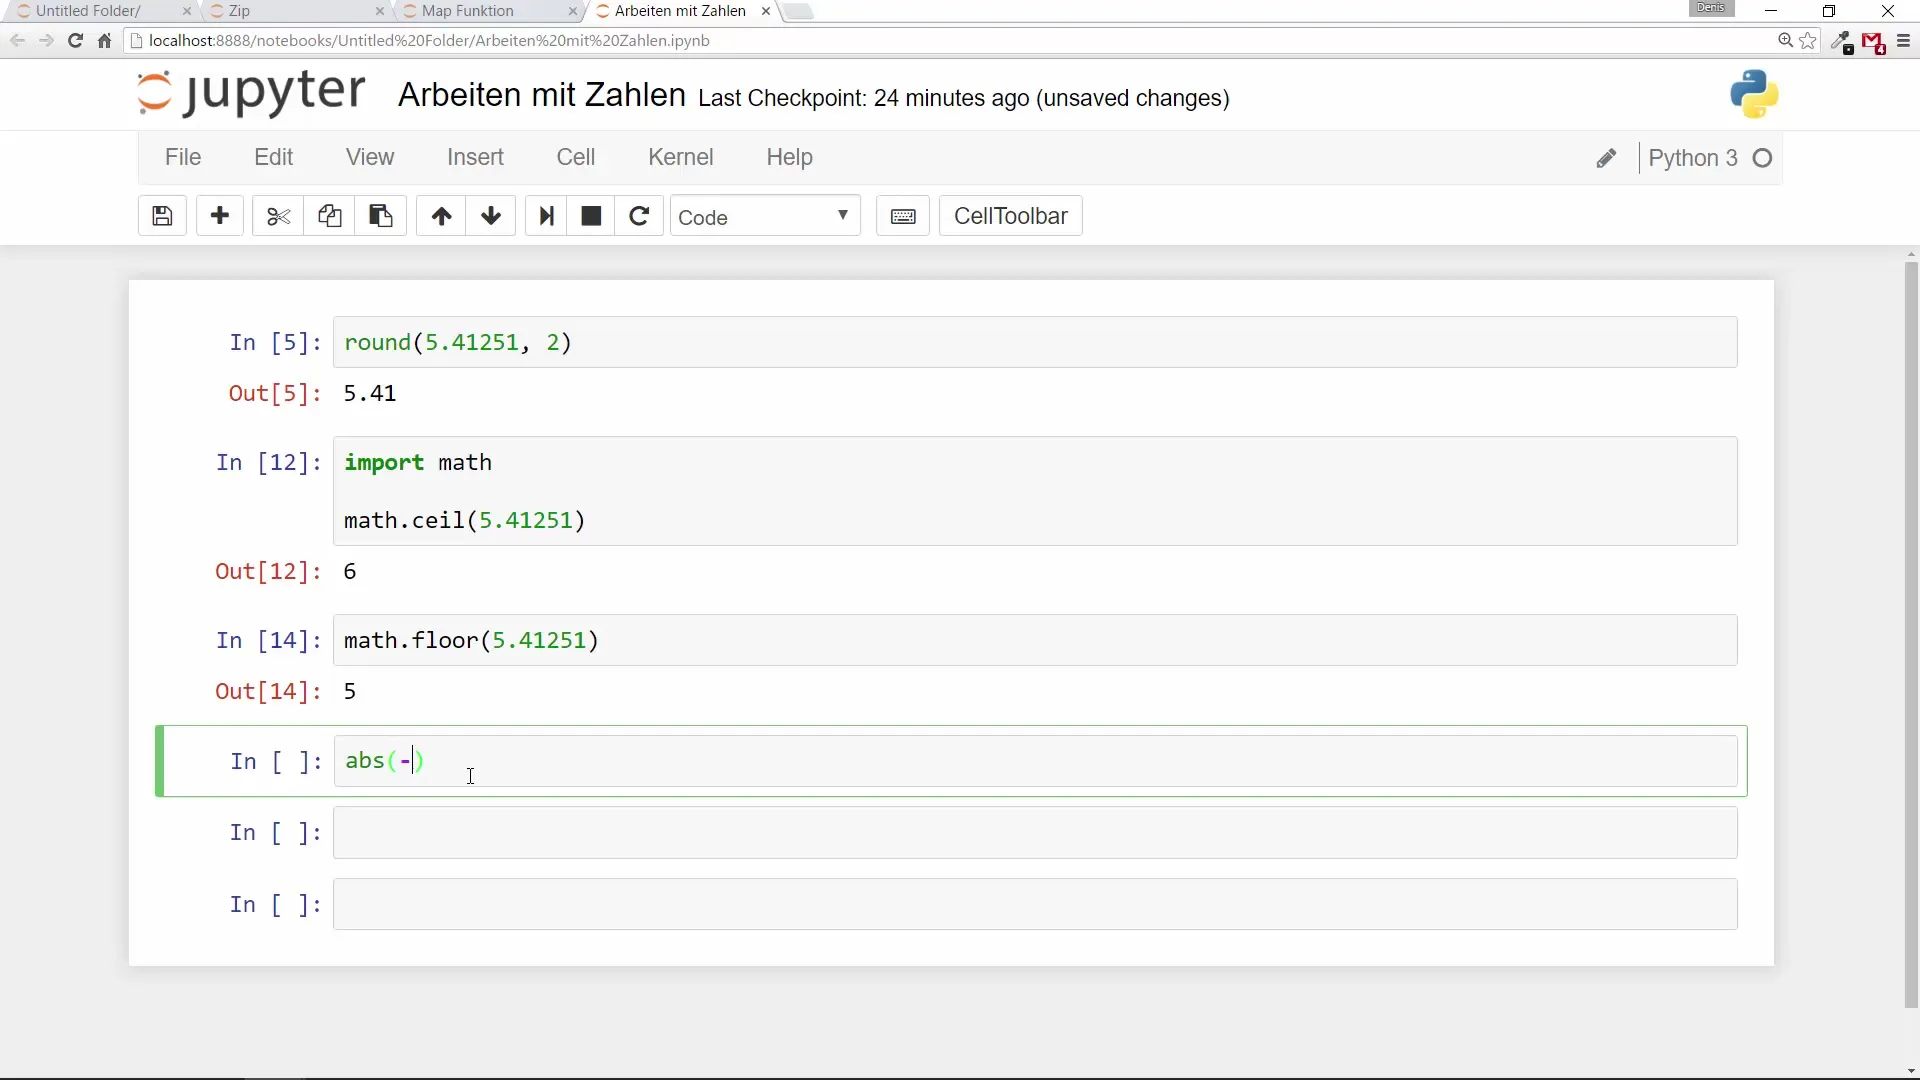The height and width of the screenshot is (1080, 1920).
Task: Open the Gmail extension icon
Action: (x=1873, y=42)
